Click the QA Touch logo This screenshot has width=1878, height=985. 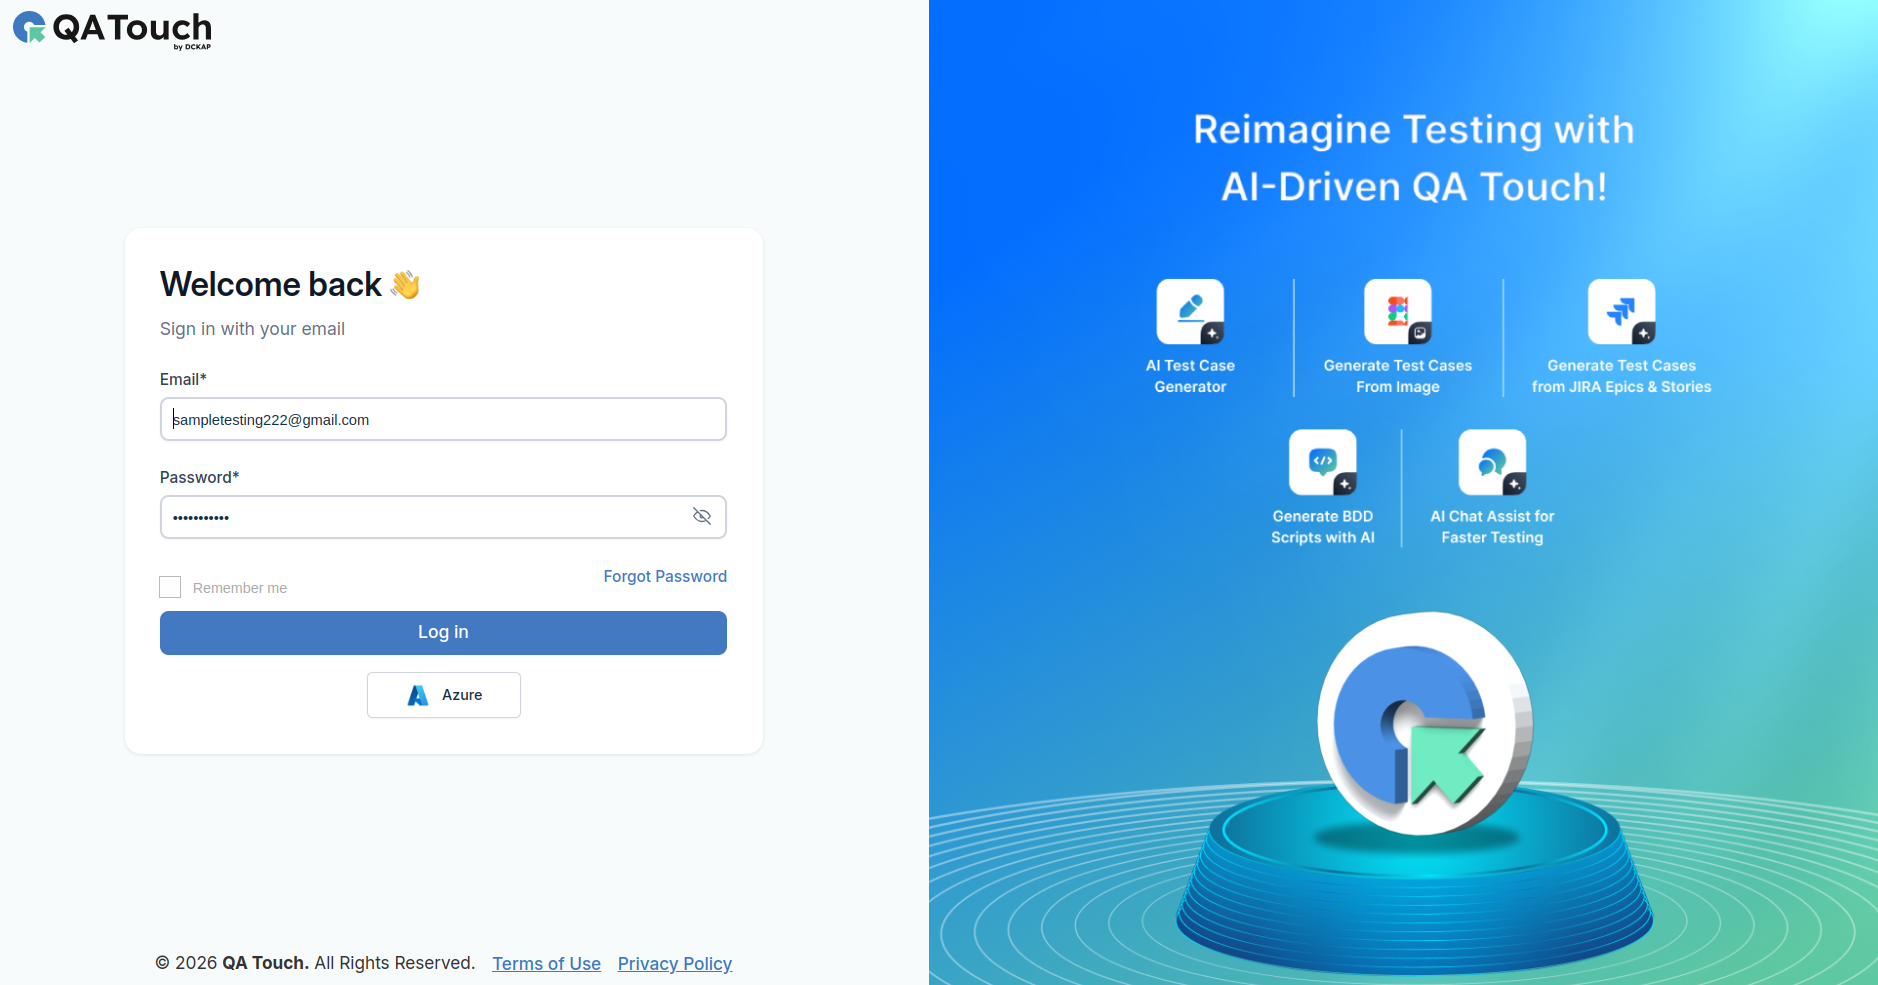[112, 29]
